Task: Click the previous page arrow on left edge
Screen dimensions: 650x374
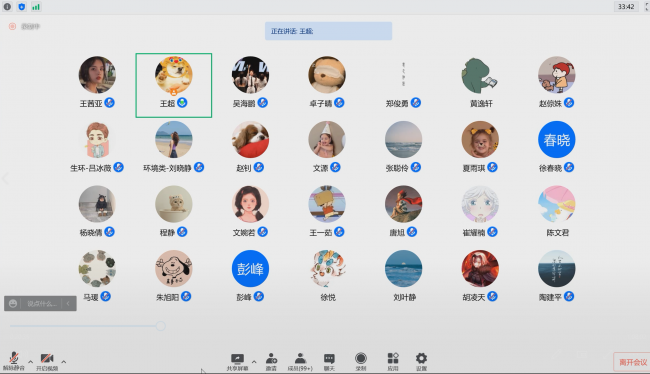Action: (5, 178)
